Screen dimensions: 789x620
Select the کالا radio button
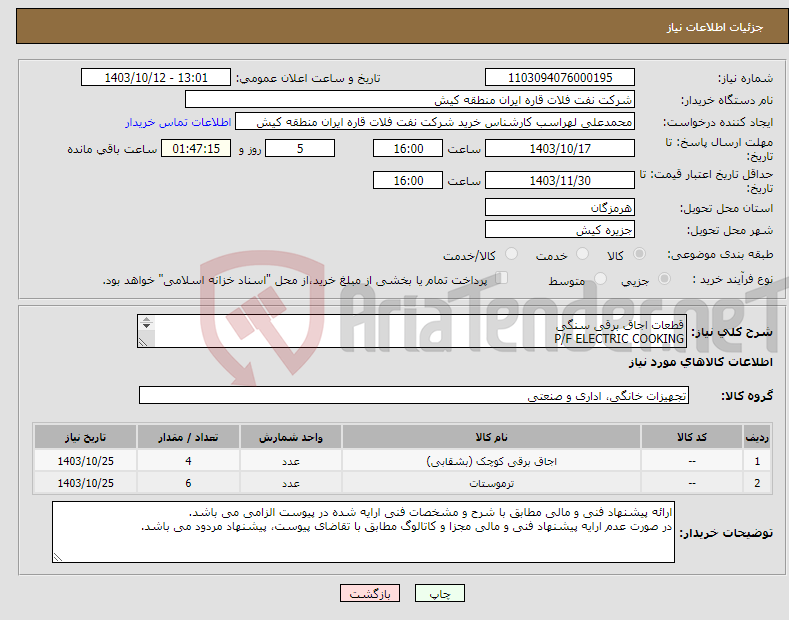pyautogui.click(x=639, y=254)
